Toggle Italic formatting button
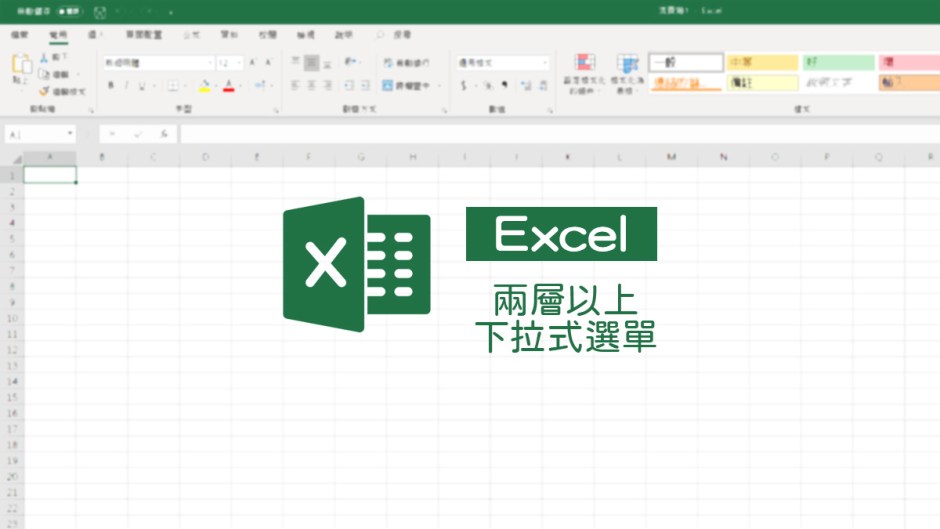940x529 pixels. coord(126,86)
